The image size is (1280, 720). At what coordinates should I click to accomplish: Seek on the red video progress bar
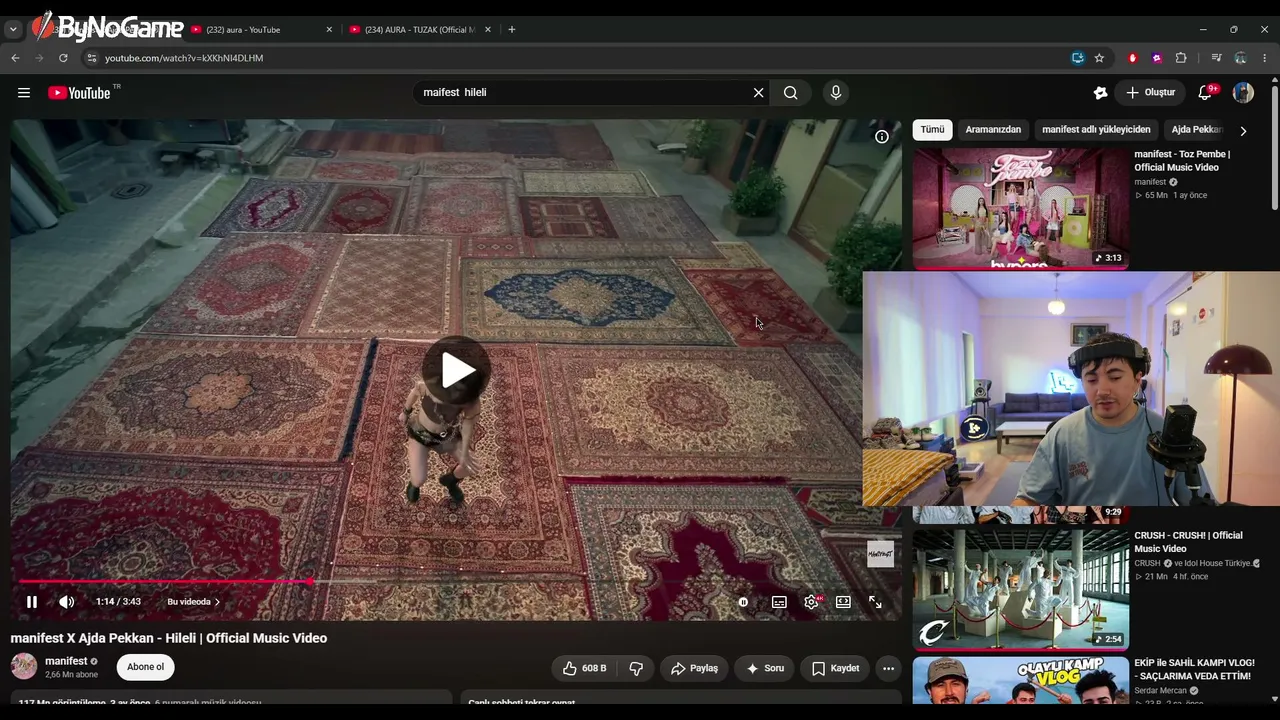[456, 581]
